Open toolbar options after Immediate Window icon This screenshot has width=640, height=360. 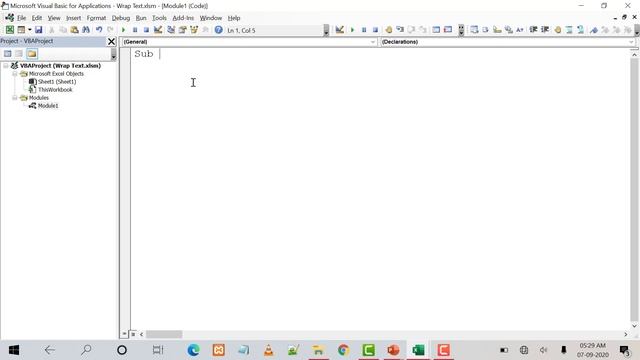click(x=461, y=30)
